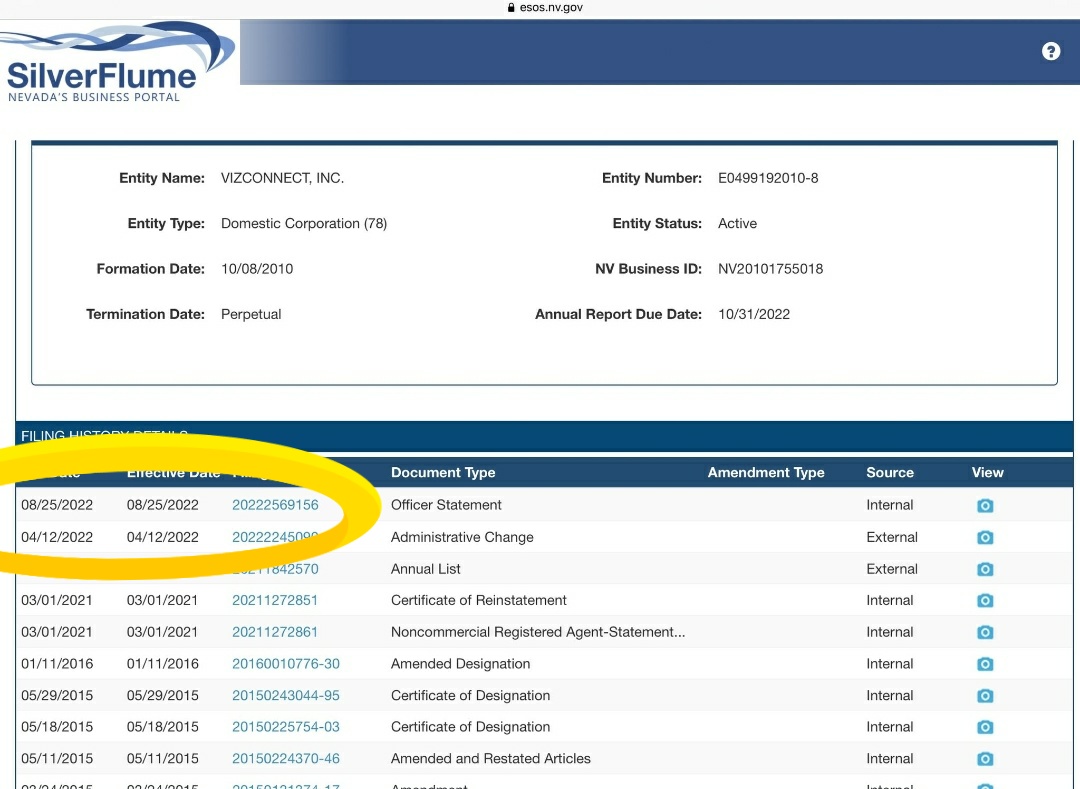
Task: Click the Annual List document type cell
Action: pyautogui.click(x=425, y=569)
